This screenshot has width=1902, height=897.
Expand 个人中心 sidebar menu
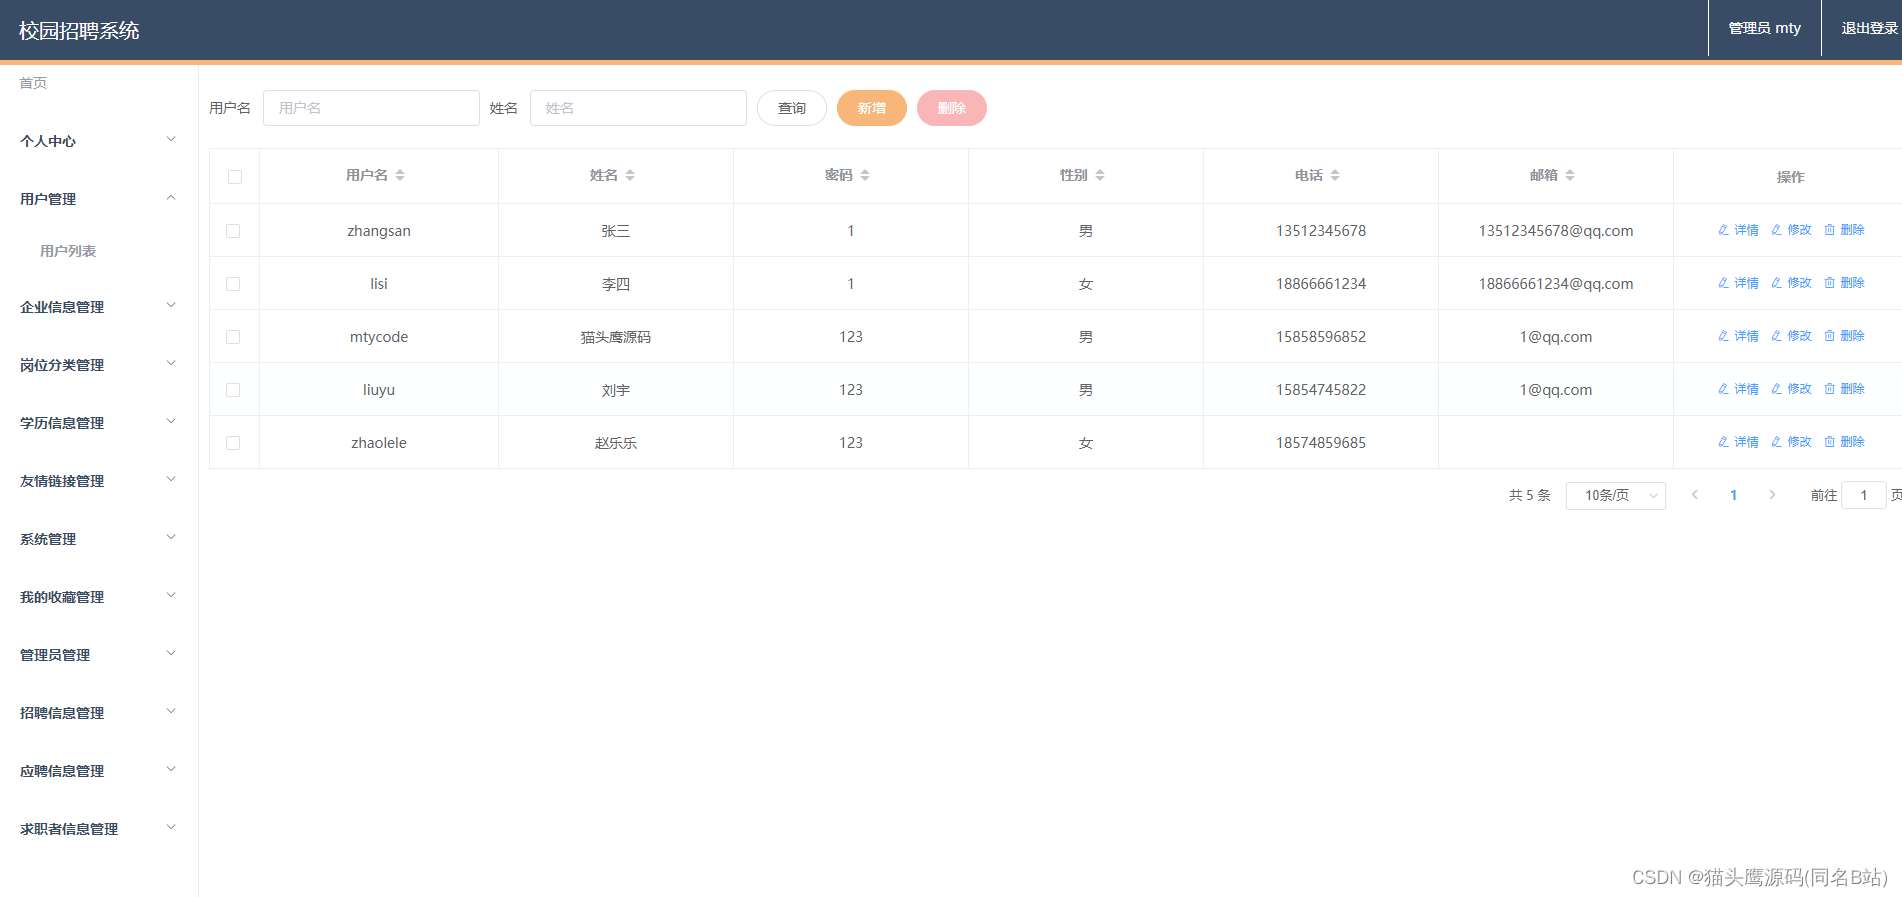coord(98,141)
